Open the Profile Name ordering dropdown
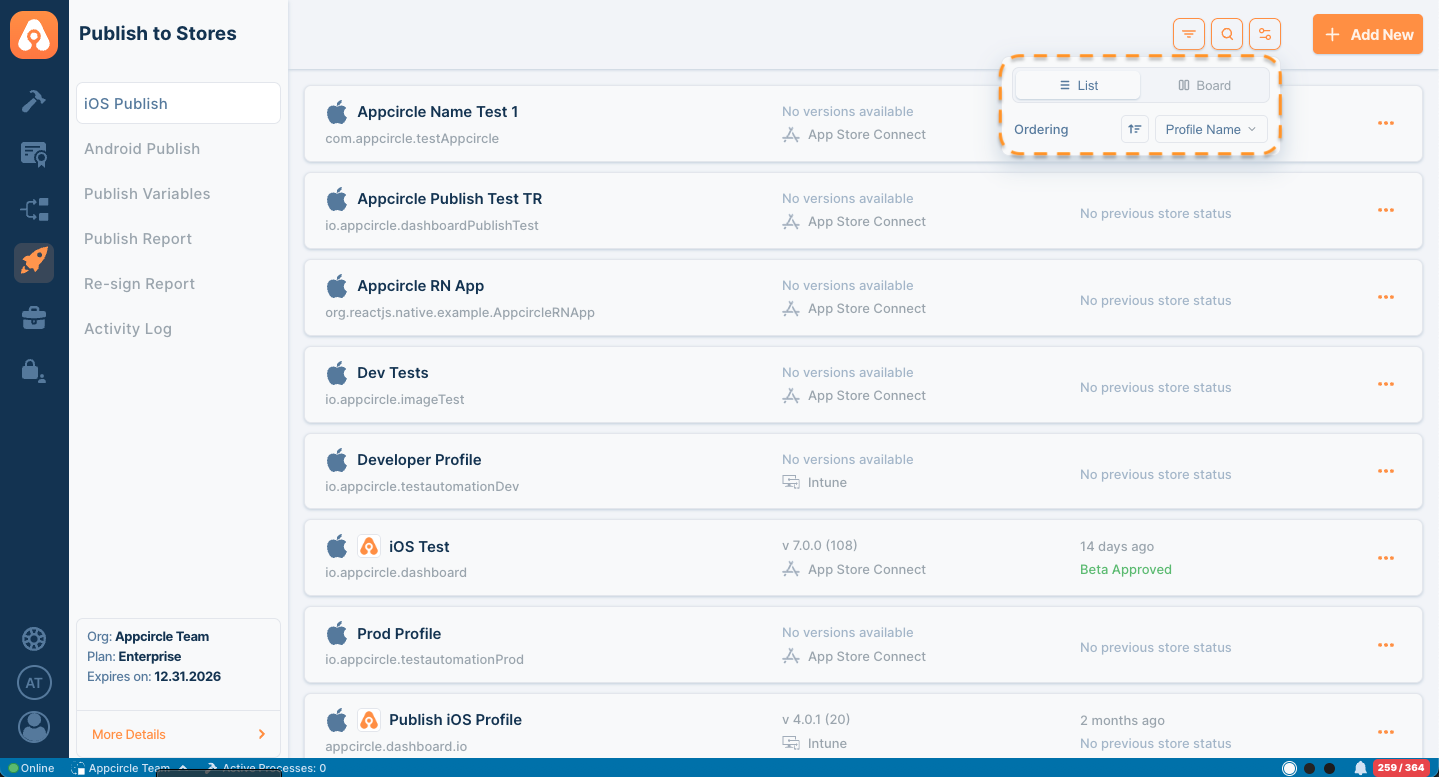This screenshot has height=777, width=1439. 1211,129
